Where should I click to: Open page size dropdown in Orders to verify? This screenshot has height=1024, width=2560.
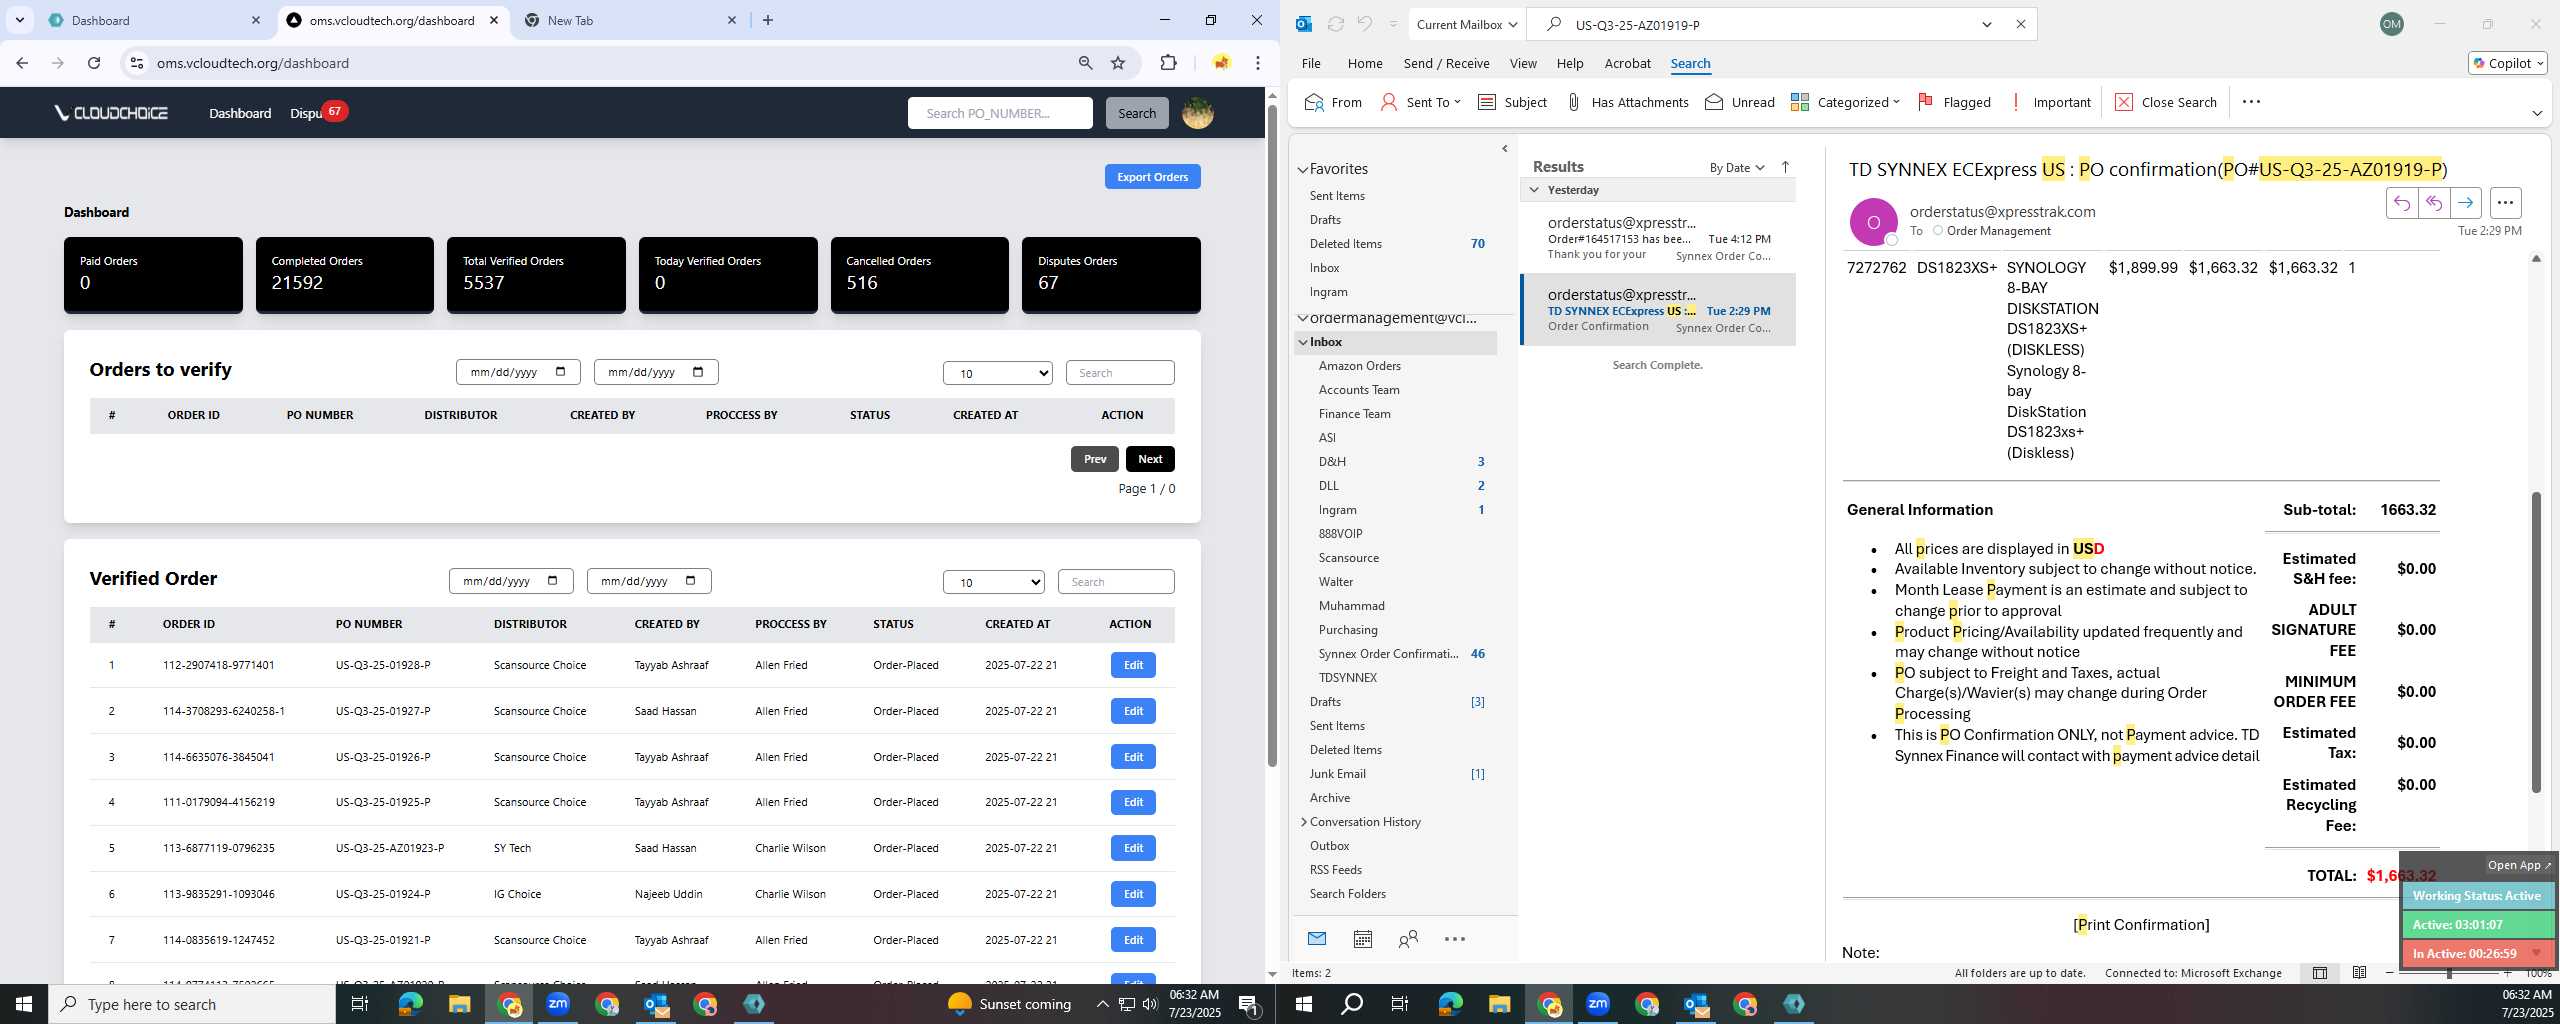[x=997, y=373]
